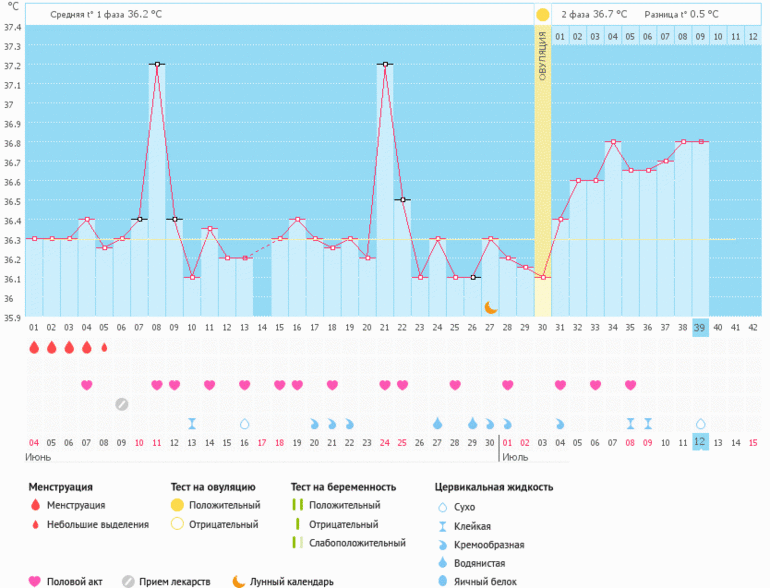Click the dry fluid drop on cycle day 39
Image resolution: width=770 pixels, height=588 pixels.
pos(700,423)
